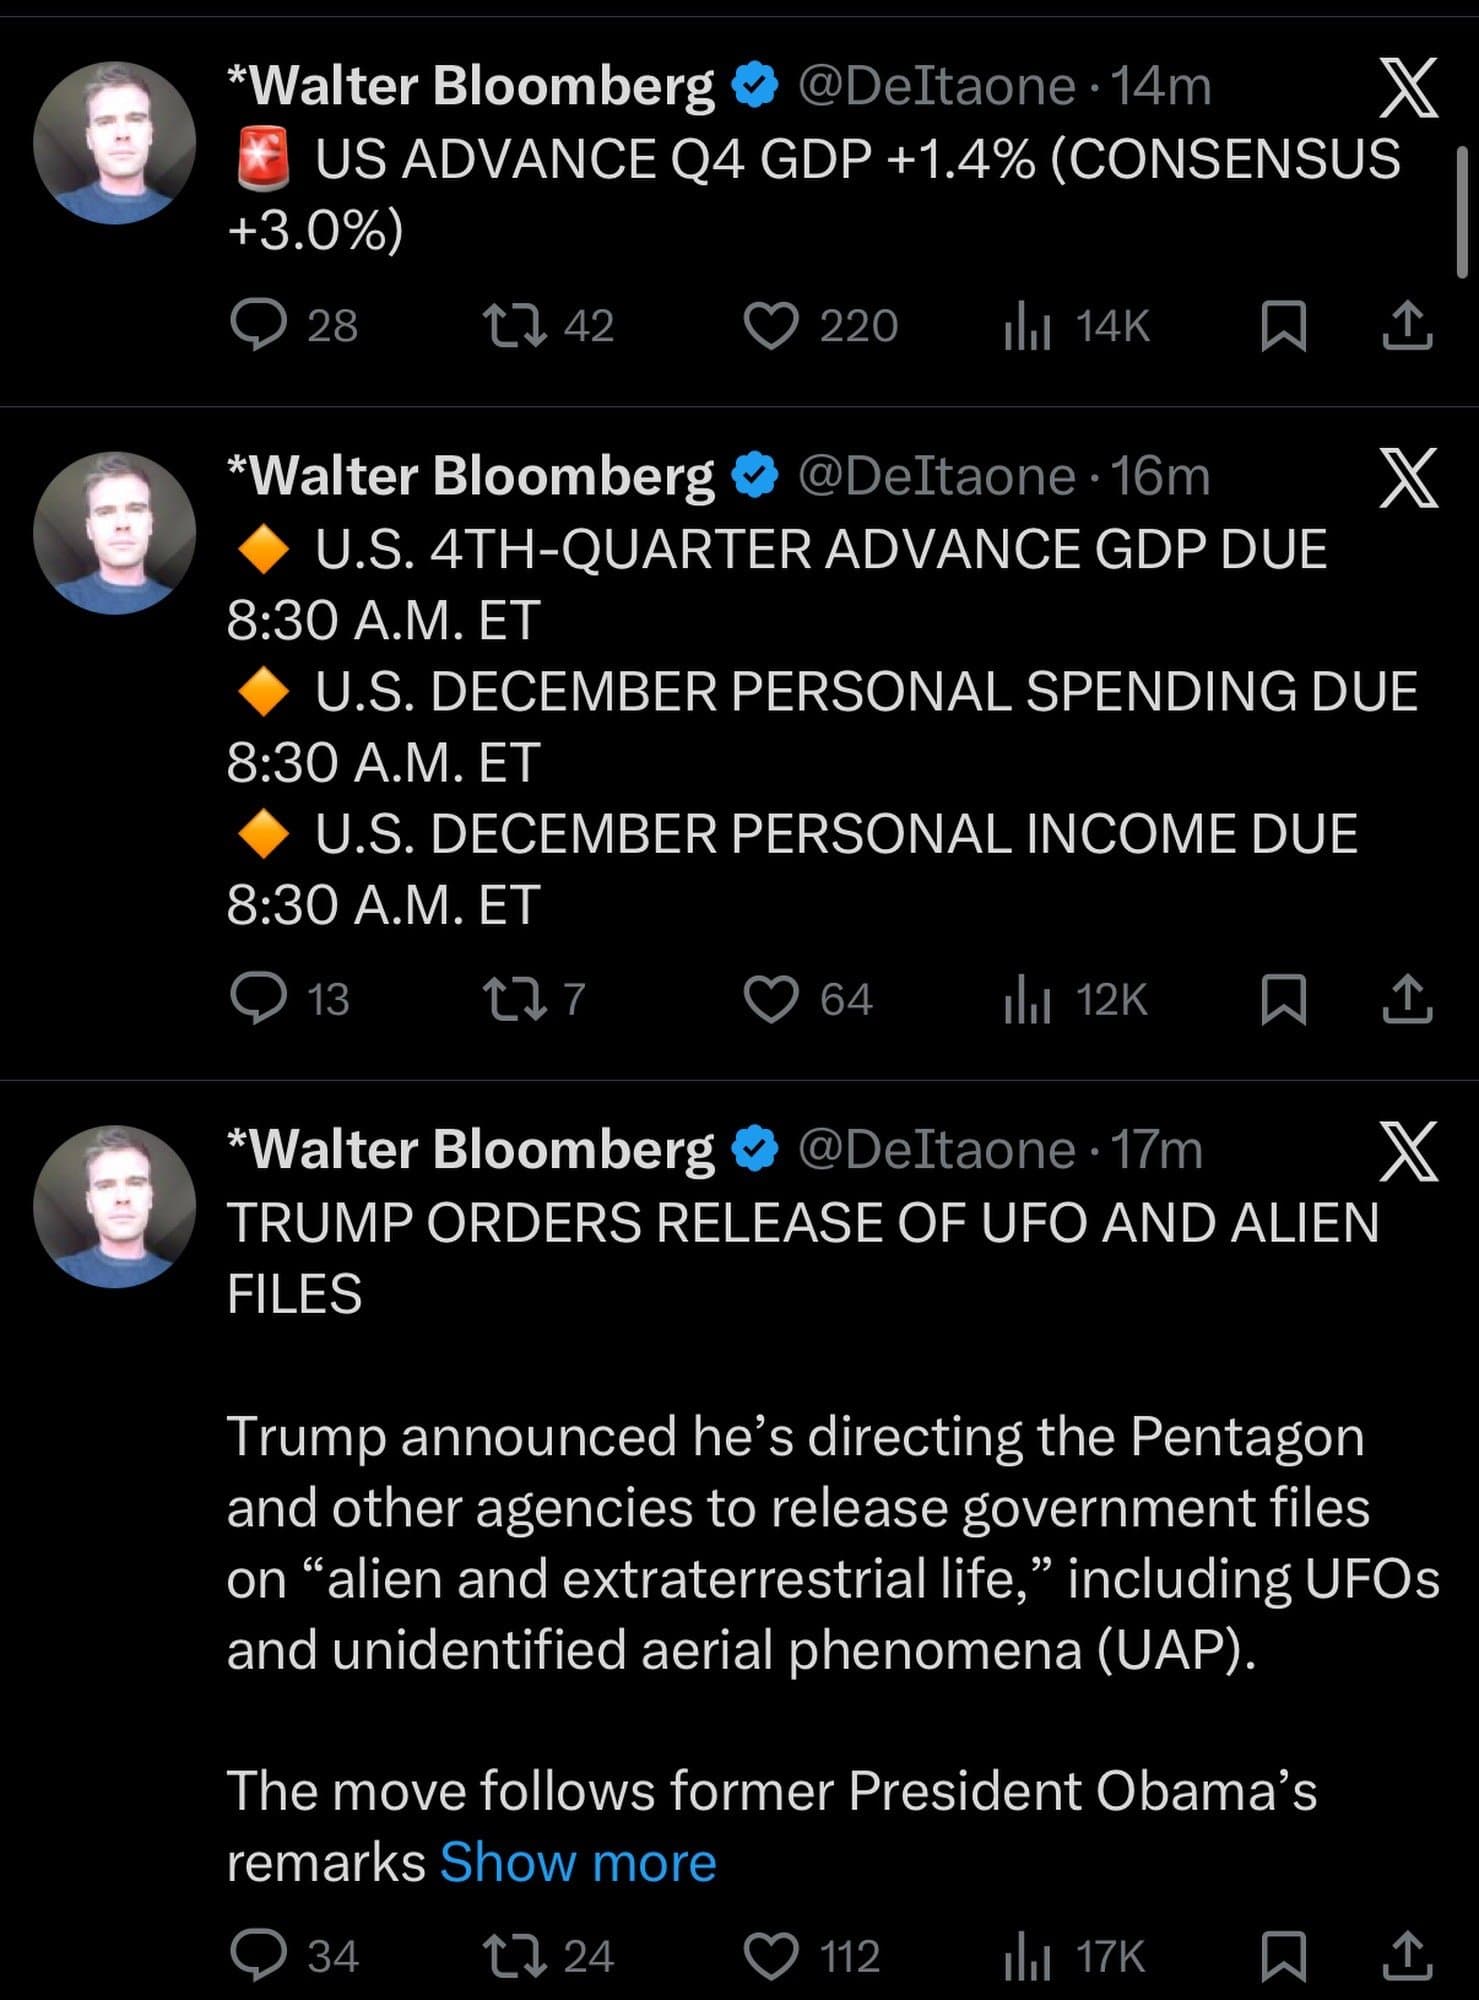
Task: Bookmark the Q4 GDP +1.4% post
Action: [1283, 326]
